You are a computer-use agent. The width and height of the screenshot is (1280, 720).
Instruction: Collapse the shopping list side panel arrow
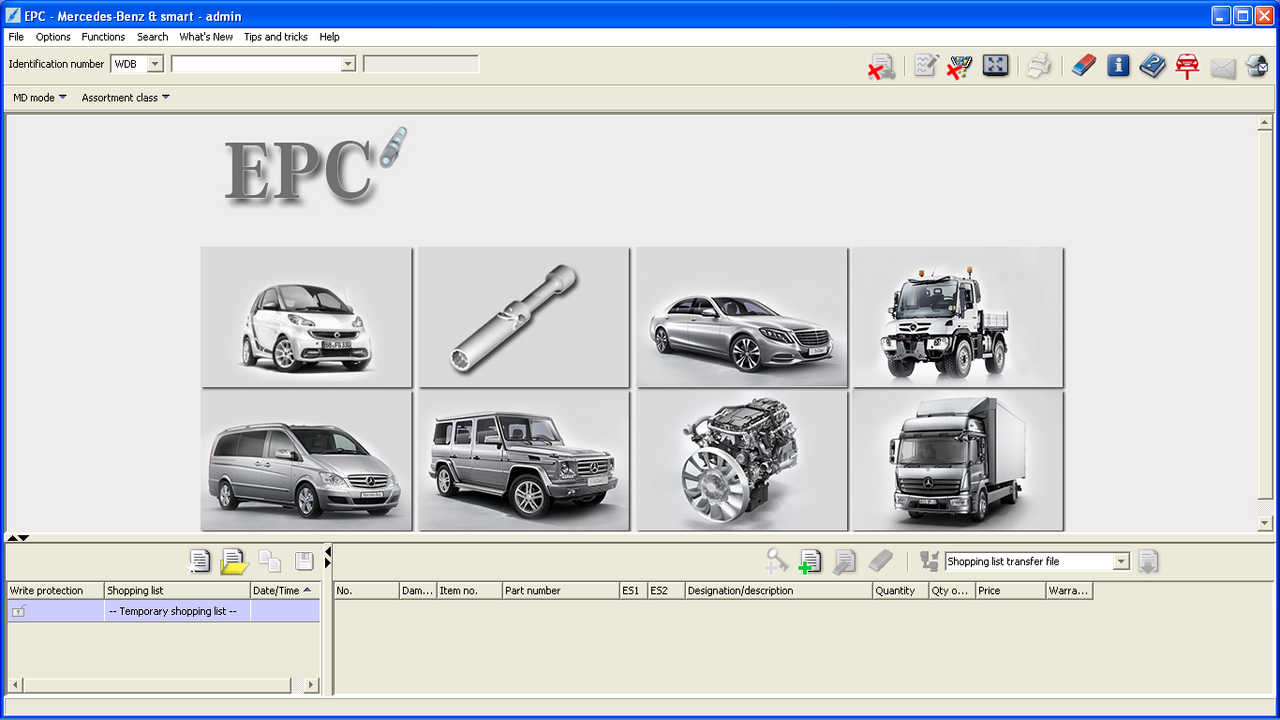328,549
